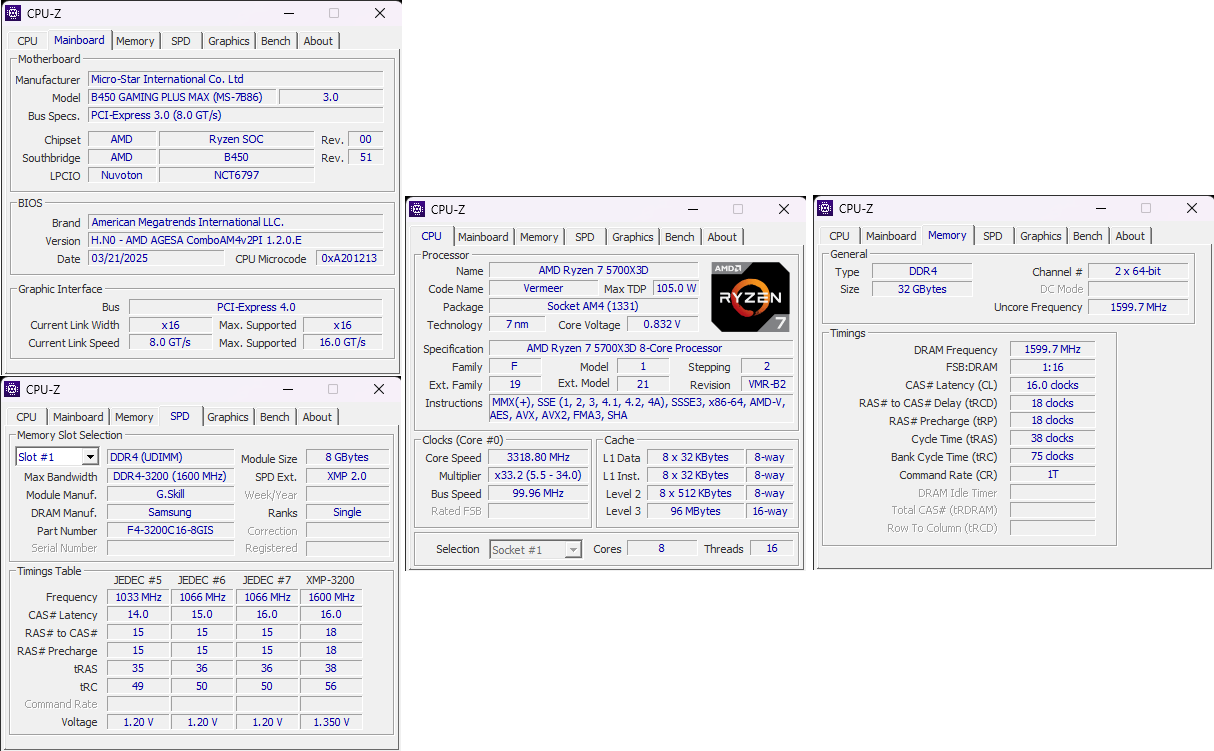
Task: Minimize the SPD CPU-Z window
Action: tap(288, 389)
